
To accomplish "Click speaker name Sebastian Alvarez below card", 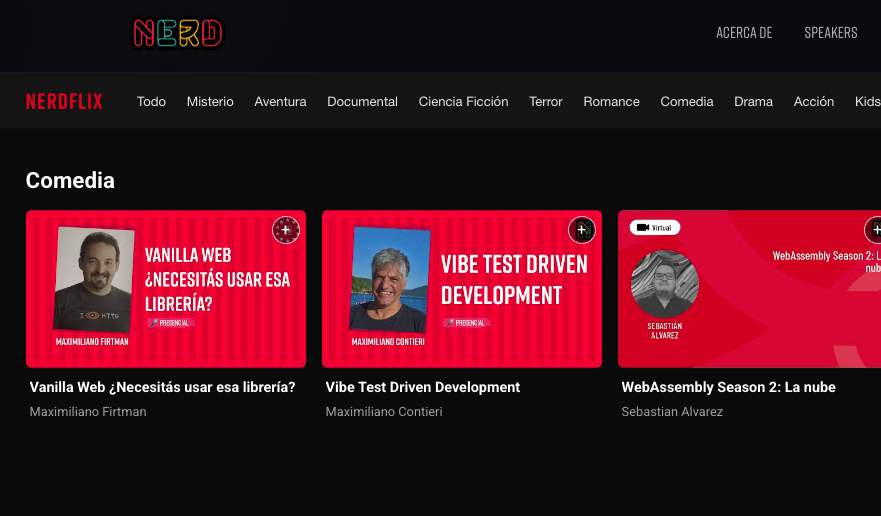I will click(672, 411).
